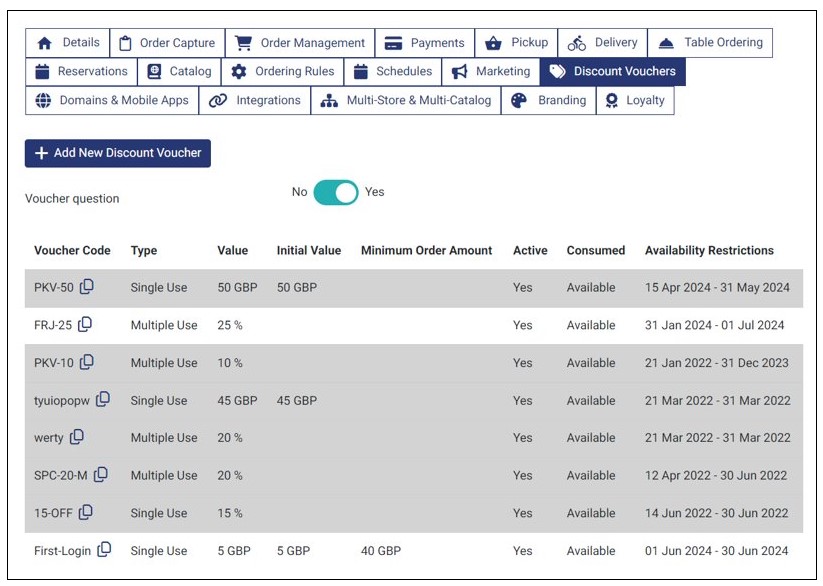Click the SPC-20-M voucher code text
Screen dimensions: 823x586
tap(61, 476)
